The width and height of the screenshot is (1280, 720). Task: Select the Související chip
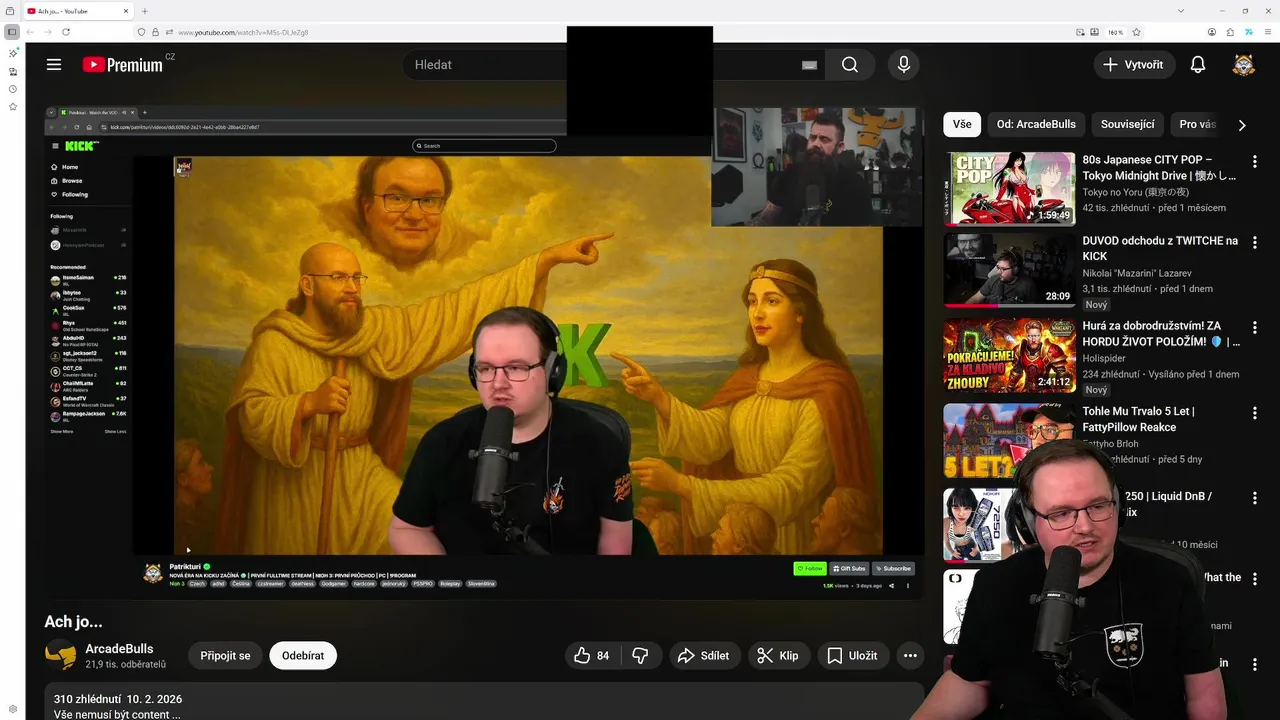(x=1128, y=124)
